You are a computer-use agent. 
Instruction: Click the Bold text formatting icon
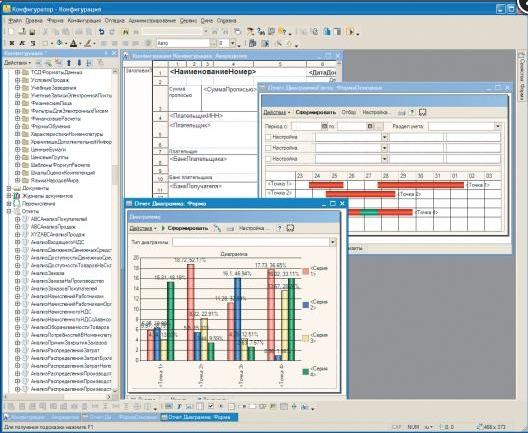point(12,43)
